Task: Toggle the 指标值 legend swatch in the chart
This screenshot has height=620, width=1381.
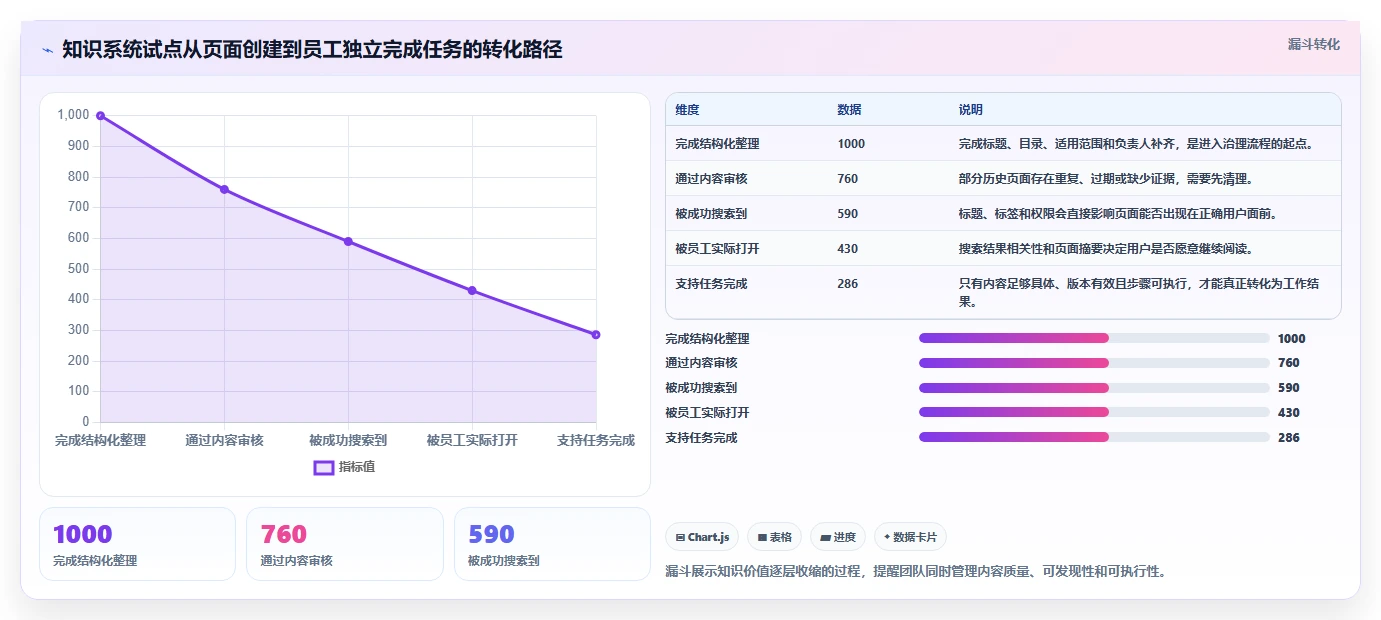Action: coord(324,467)
